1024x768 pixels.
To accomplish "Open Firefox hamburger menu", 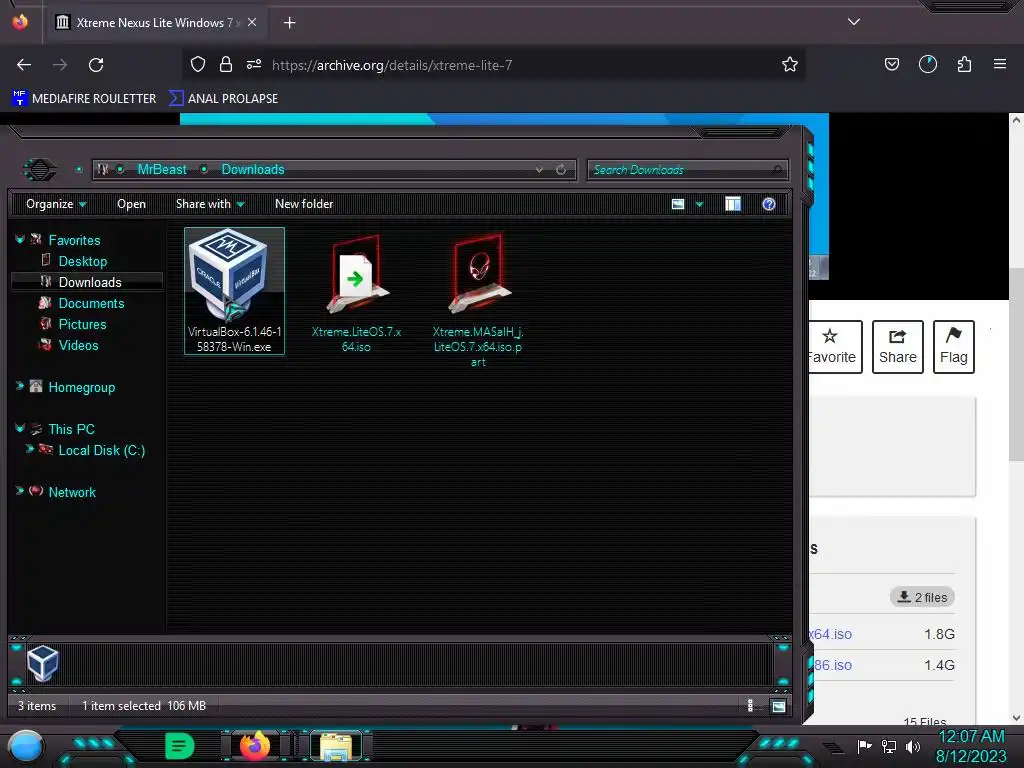I will pos(999,65).
